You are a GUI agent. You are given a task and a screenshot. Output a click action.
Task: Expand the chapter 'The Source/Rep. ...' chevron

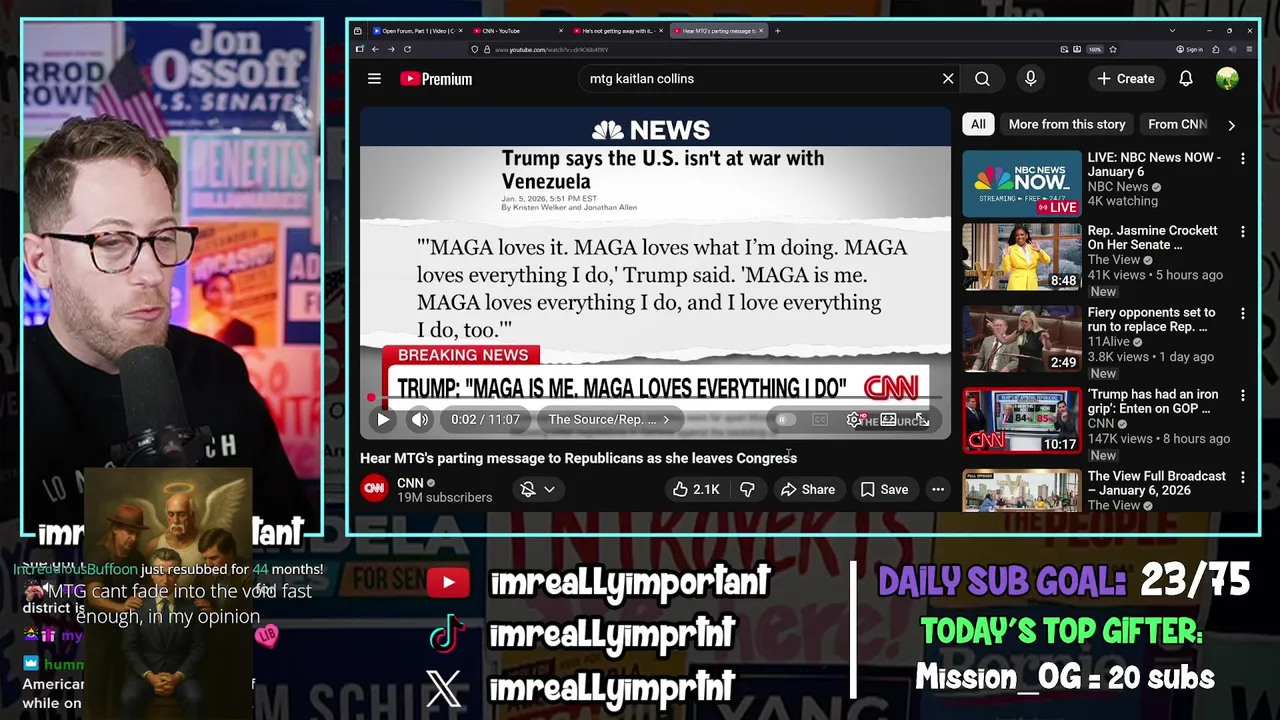pyautogui.click(x=667, y=420)
